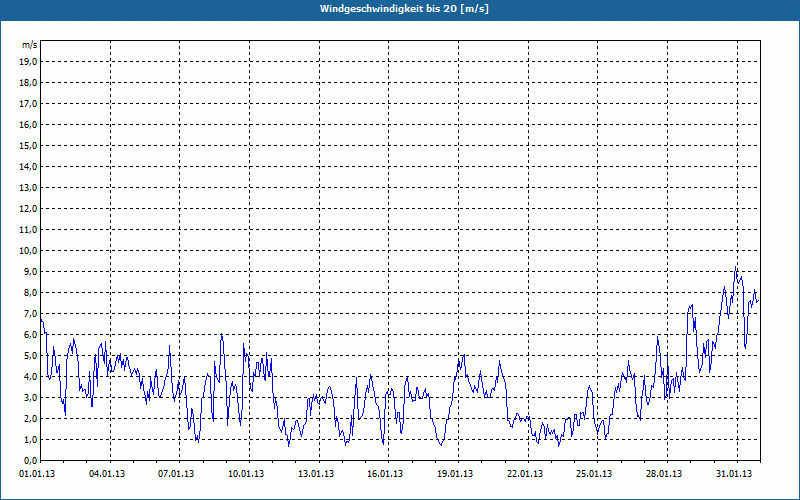Click the date label 13.01.13

(316, 474)
